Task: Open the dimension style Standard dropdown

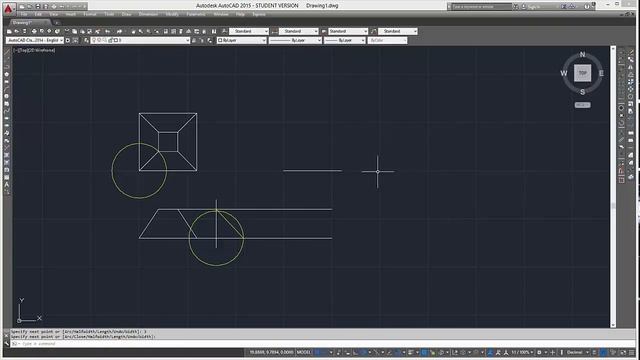Action: pyautogui.click(x=299, y=31)
